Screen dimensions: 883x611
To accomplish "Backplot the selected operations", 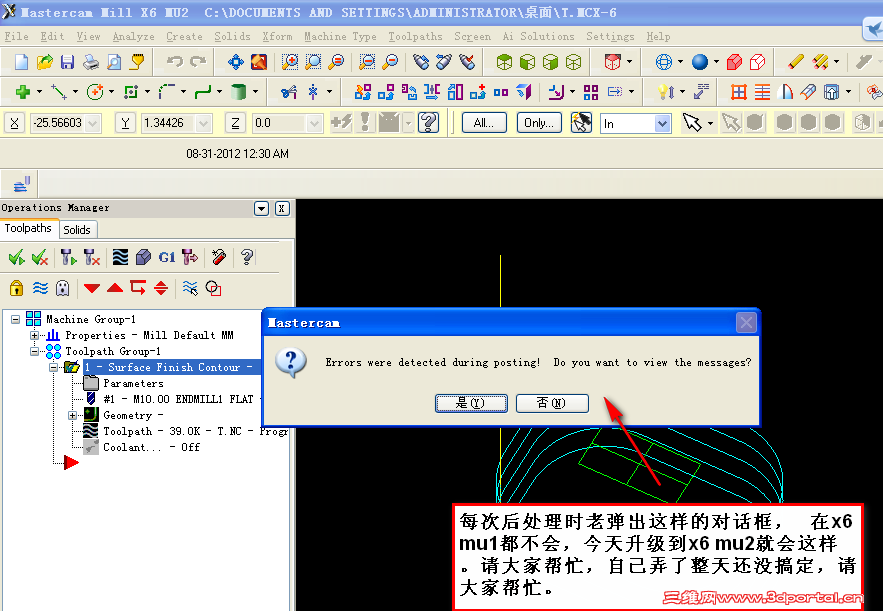I will 120,257.
